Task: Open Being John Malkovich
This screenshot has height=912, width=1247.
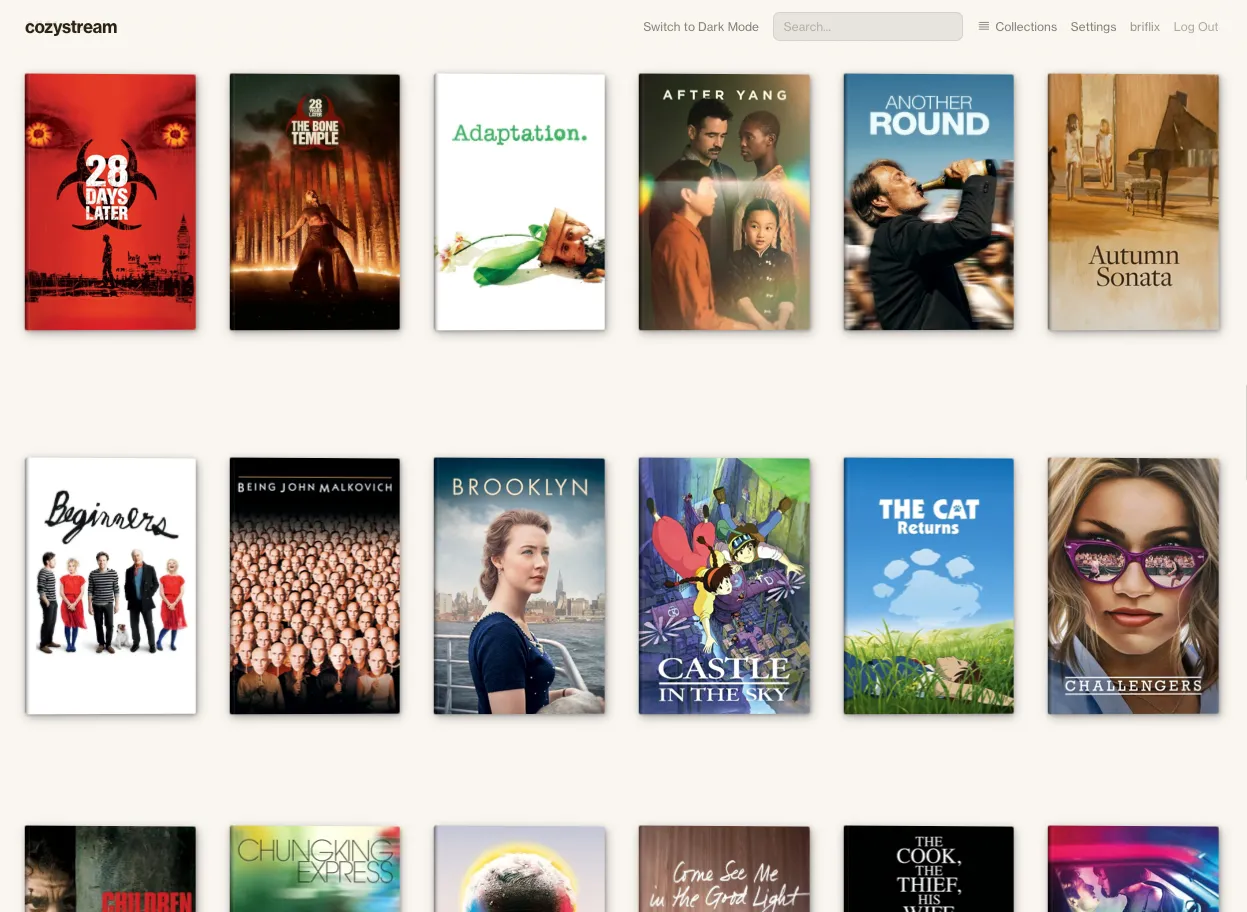Action: [314, 585]
